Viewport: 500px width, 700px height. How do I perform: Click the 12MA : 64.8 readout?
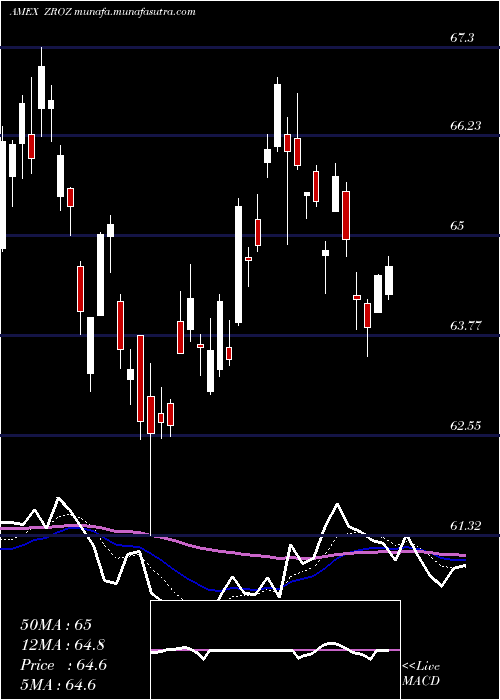point(63,645)
